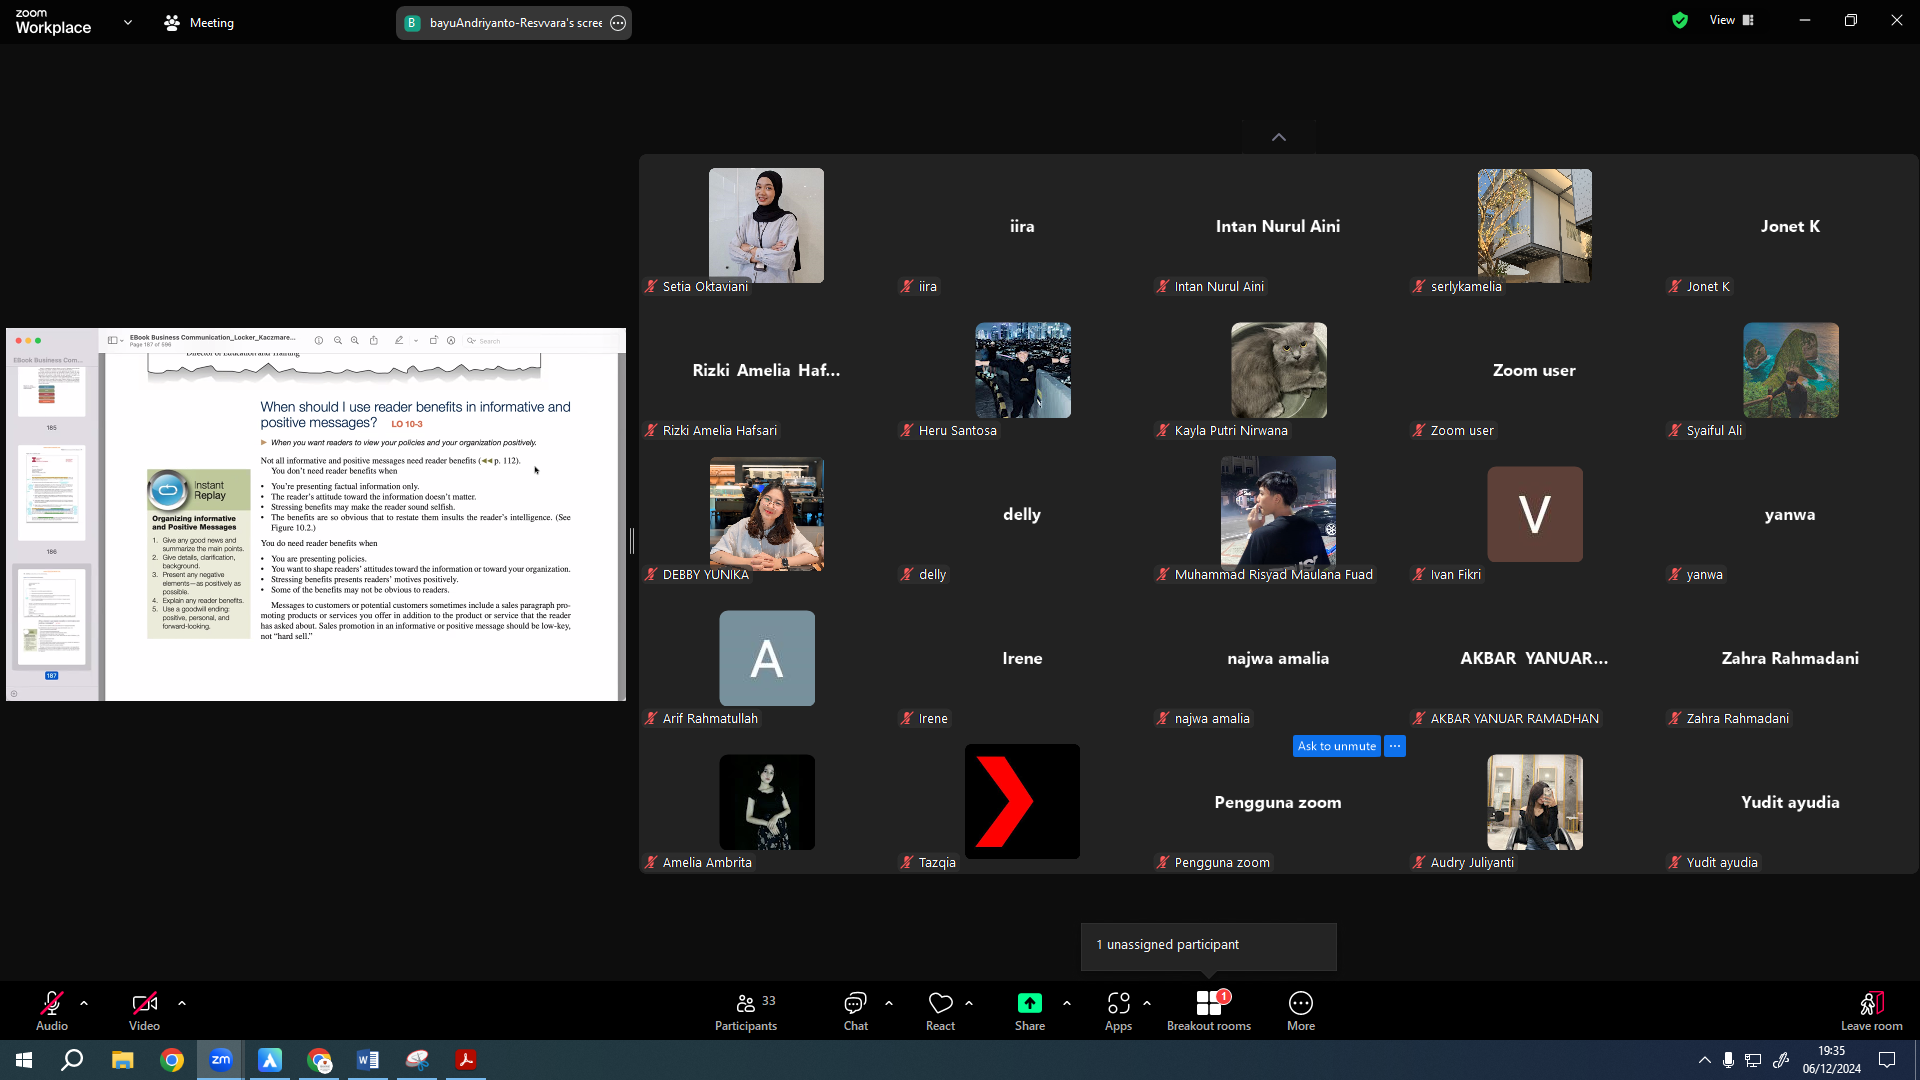Click the taskbar clock showing 19:35
The image size is (1920, 1080).
(1831, 1060)
